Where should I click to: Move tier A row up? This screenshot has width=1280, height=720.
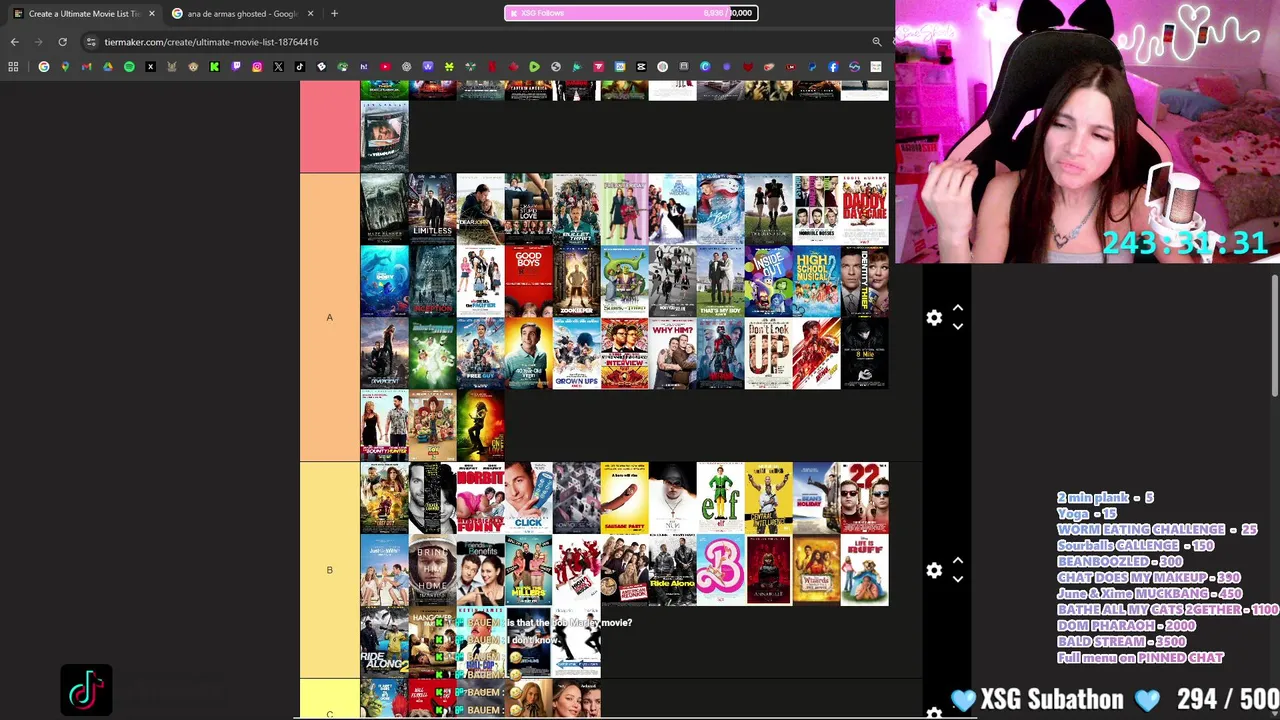[x=958, y=308]
